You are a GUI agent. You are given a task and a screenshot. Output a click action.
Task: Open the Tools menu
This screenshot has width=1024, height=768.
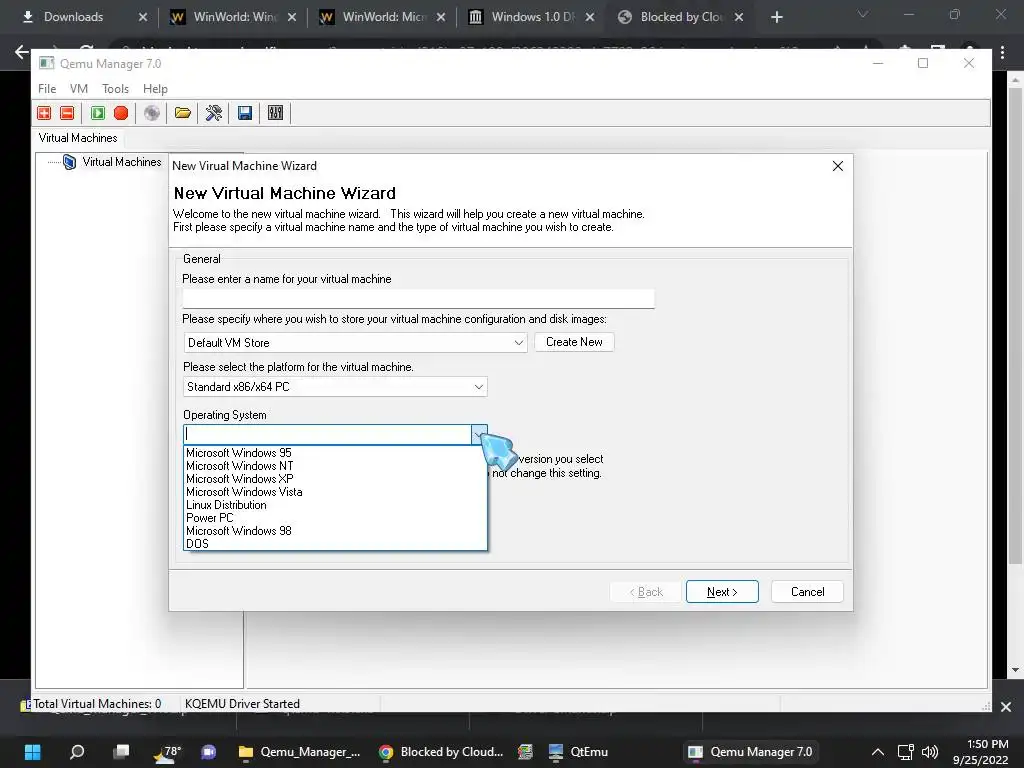click(116, 89)
